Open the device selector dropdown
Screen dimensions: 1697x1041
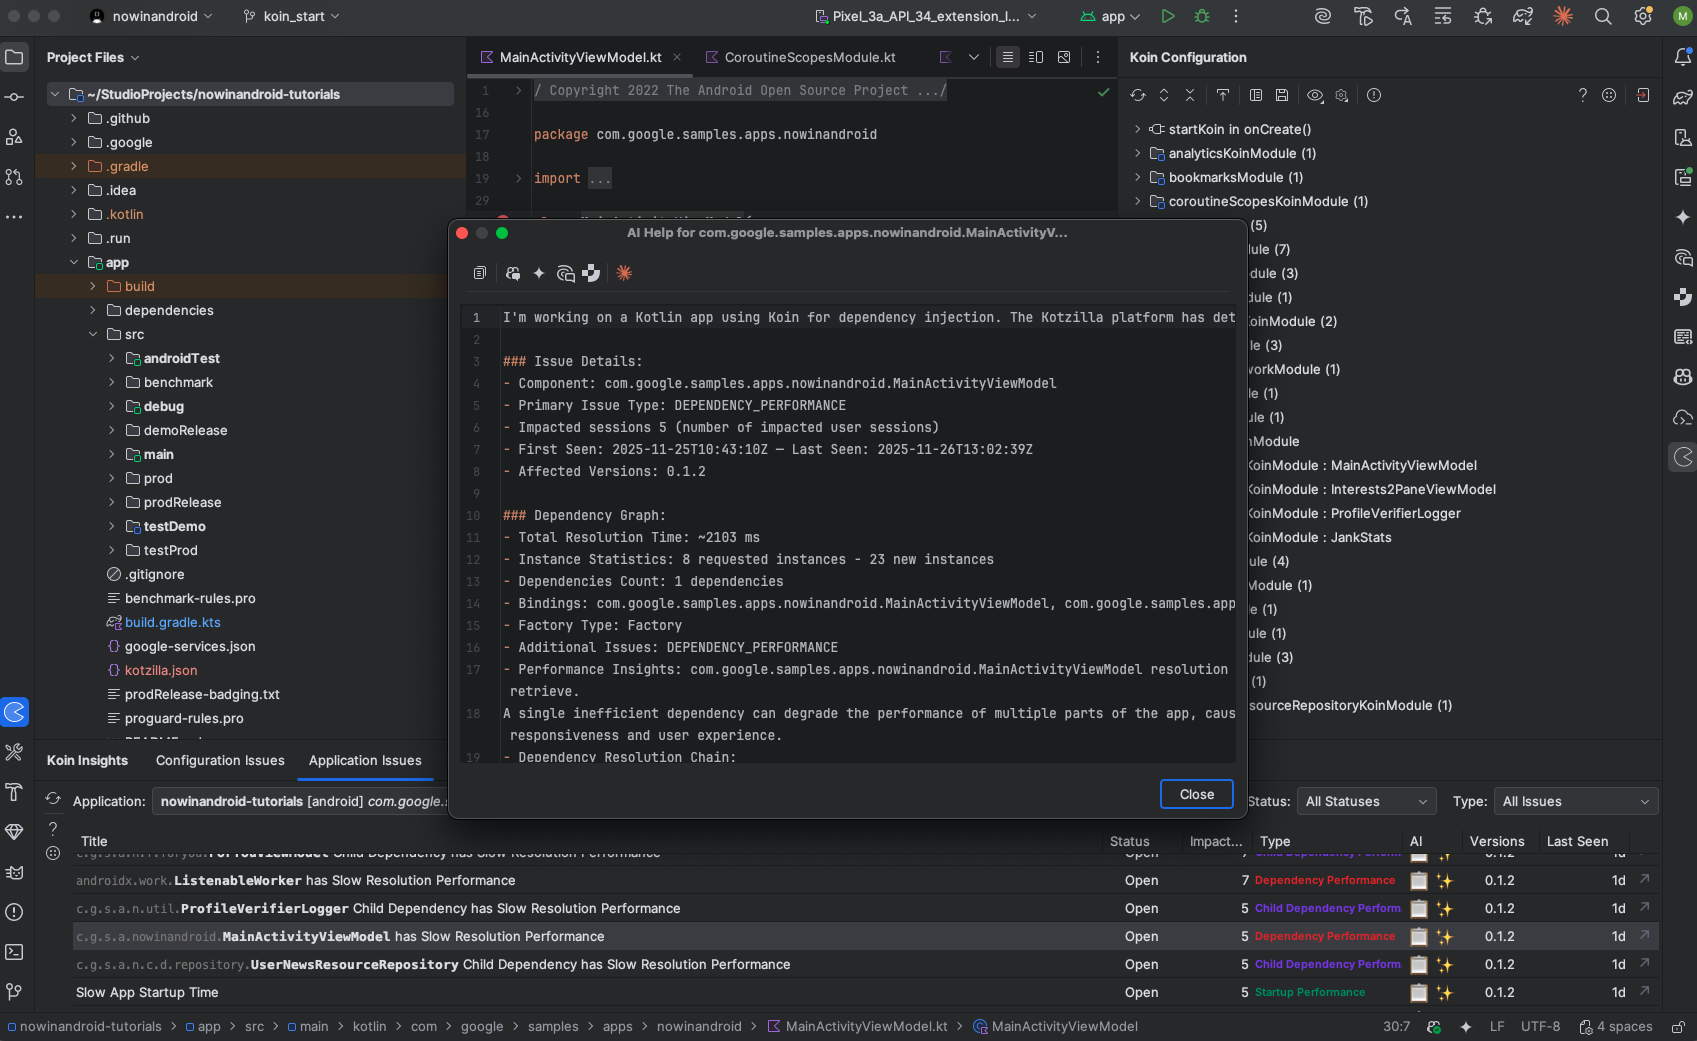(x=926, y=16)
